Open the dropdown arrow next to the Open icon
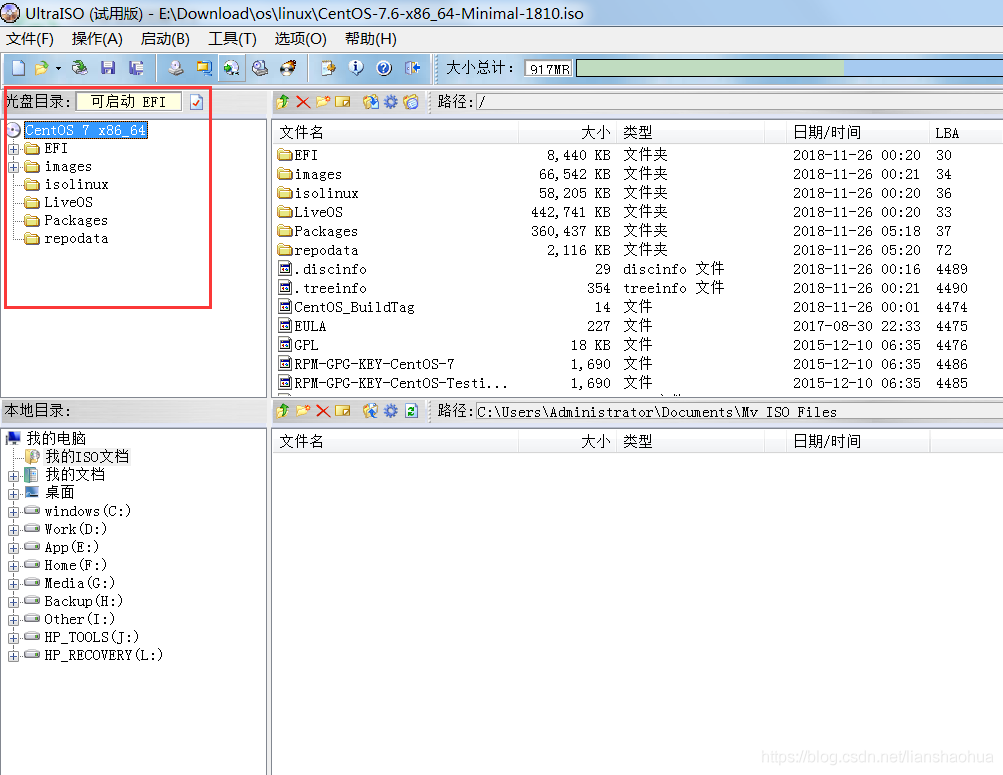1003x775 pixels. point(58,68)
